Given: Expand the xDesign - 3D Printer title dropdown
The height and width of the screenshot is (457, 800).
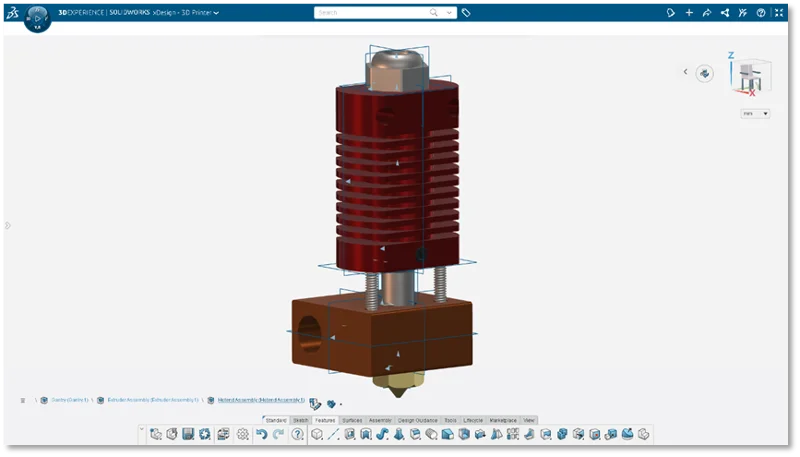Looking at the screenshot, I should (216, 13).
